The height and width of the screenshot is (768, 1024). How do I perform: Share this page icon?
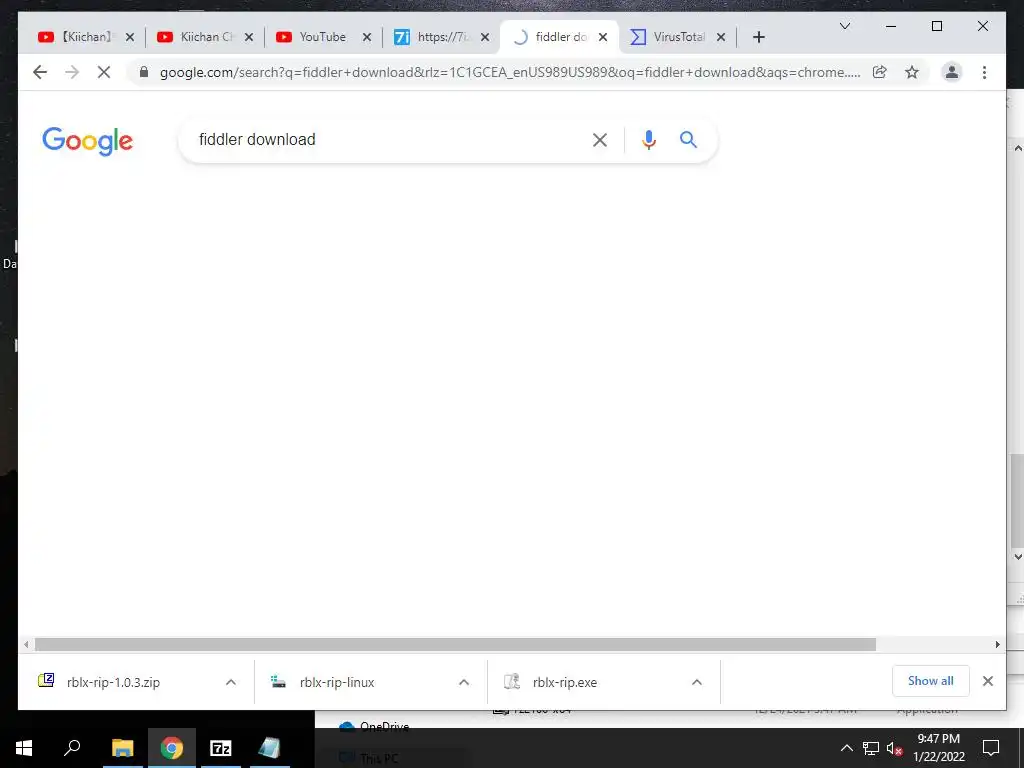[x=880, y=72]
